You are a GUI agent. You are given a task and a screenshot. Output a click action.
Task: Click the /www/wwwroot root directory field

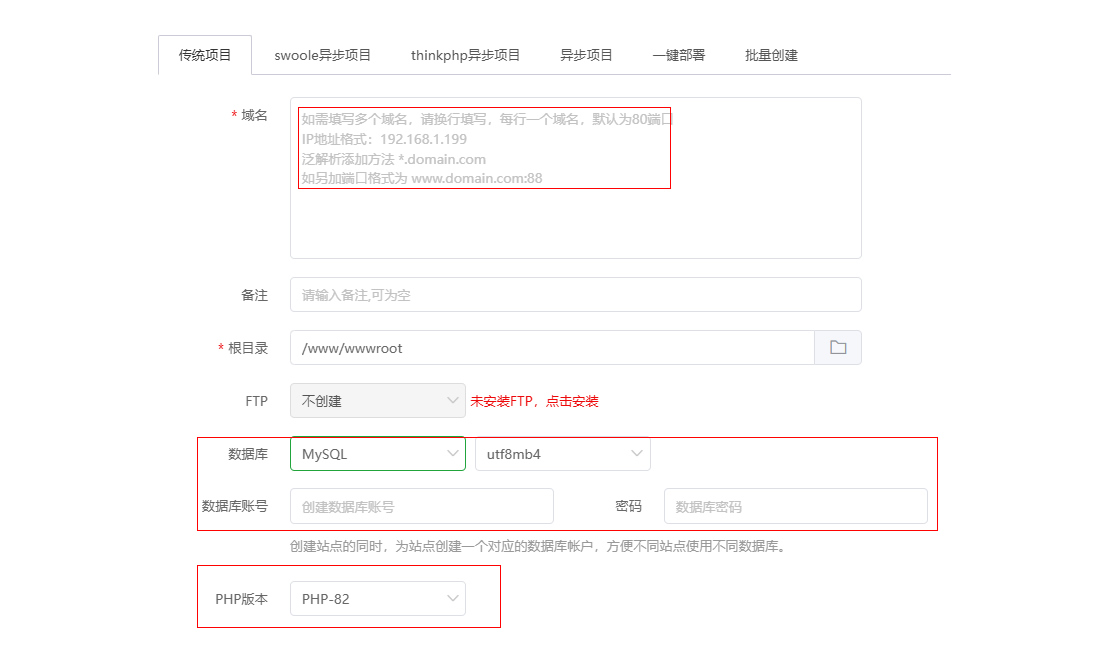552,348
